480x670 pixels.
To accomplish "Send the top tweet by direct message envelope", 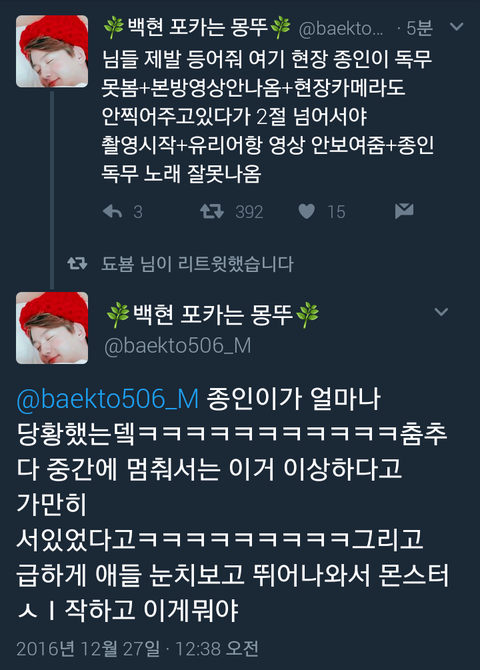I will click(404, 211).
